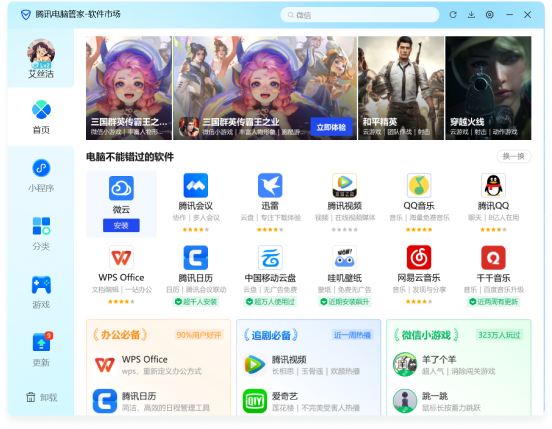The image size is (552, 429).
Task: Open the settings icon in title bar
Action: [490, 15]
